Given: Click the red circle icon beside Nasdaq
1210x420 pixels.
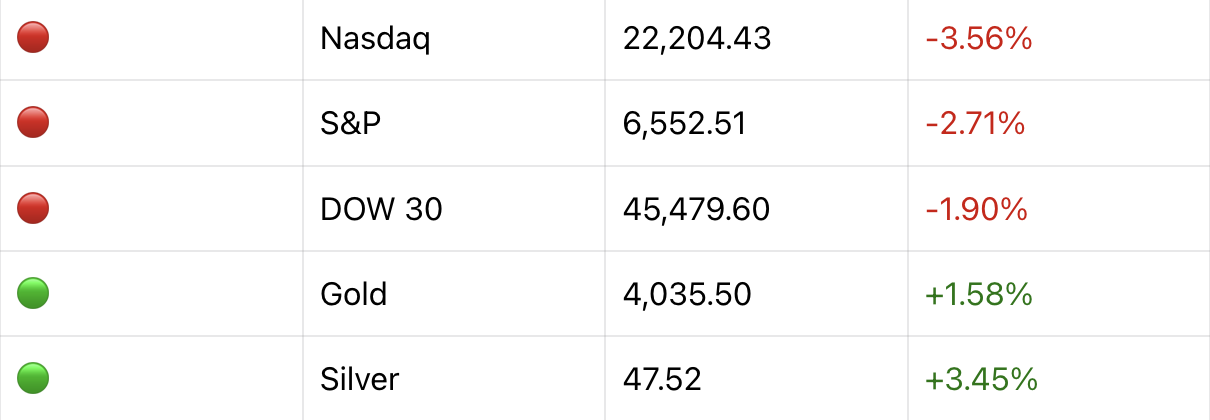Looking at the screenshot, I should coord(33,38).
